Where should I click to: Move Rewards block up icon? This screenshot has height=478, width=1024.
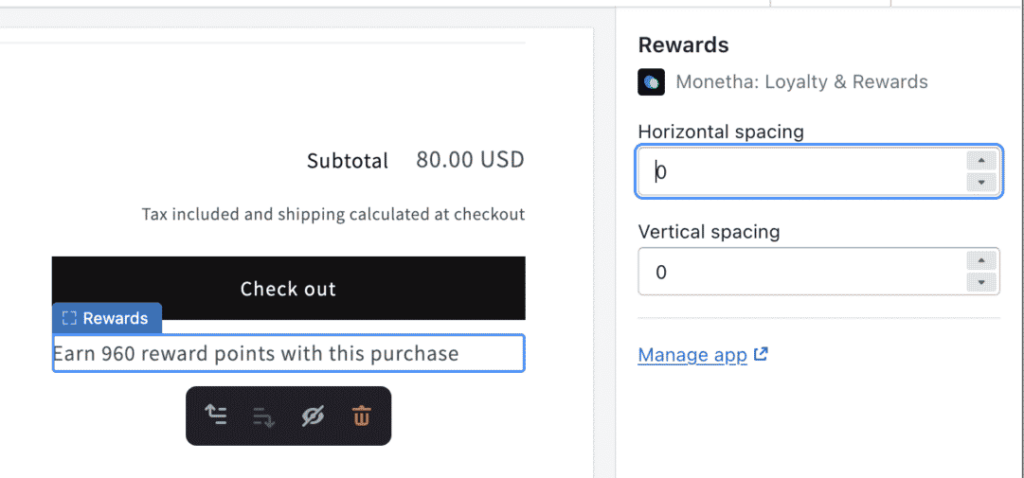click(x=216, y=415)
